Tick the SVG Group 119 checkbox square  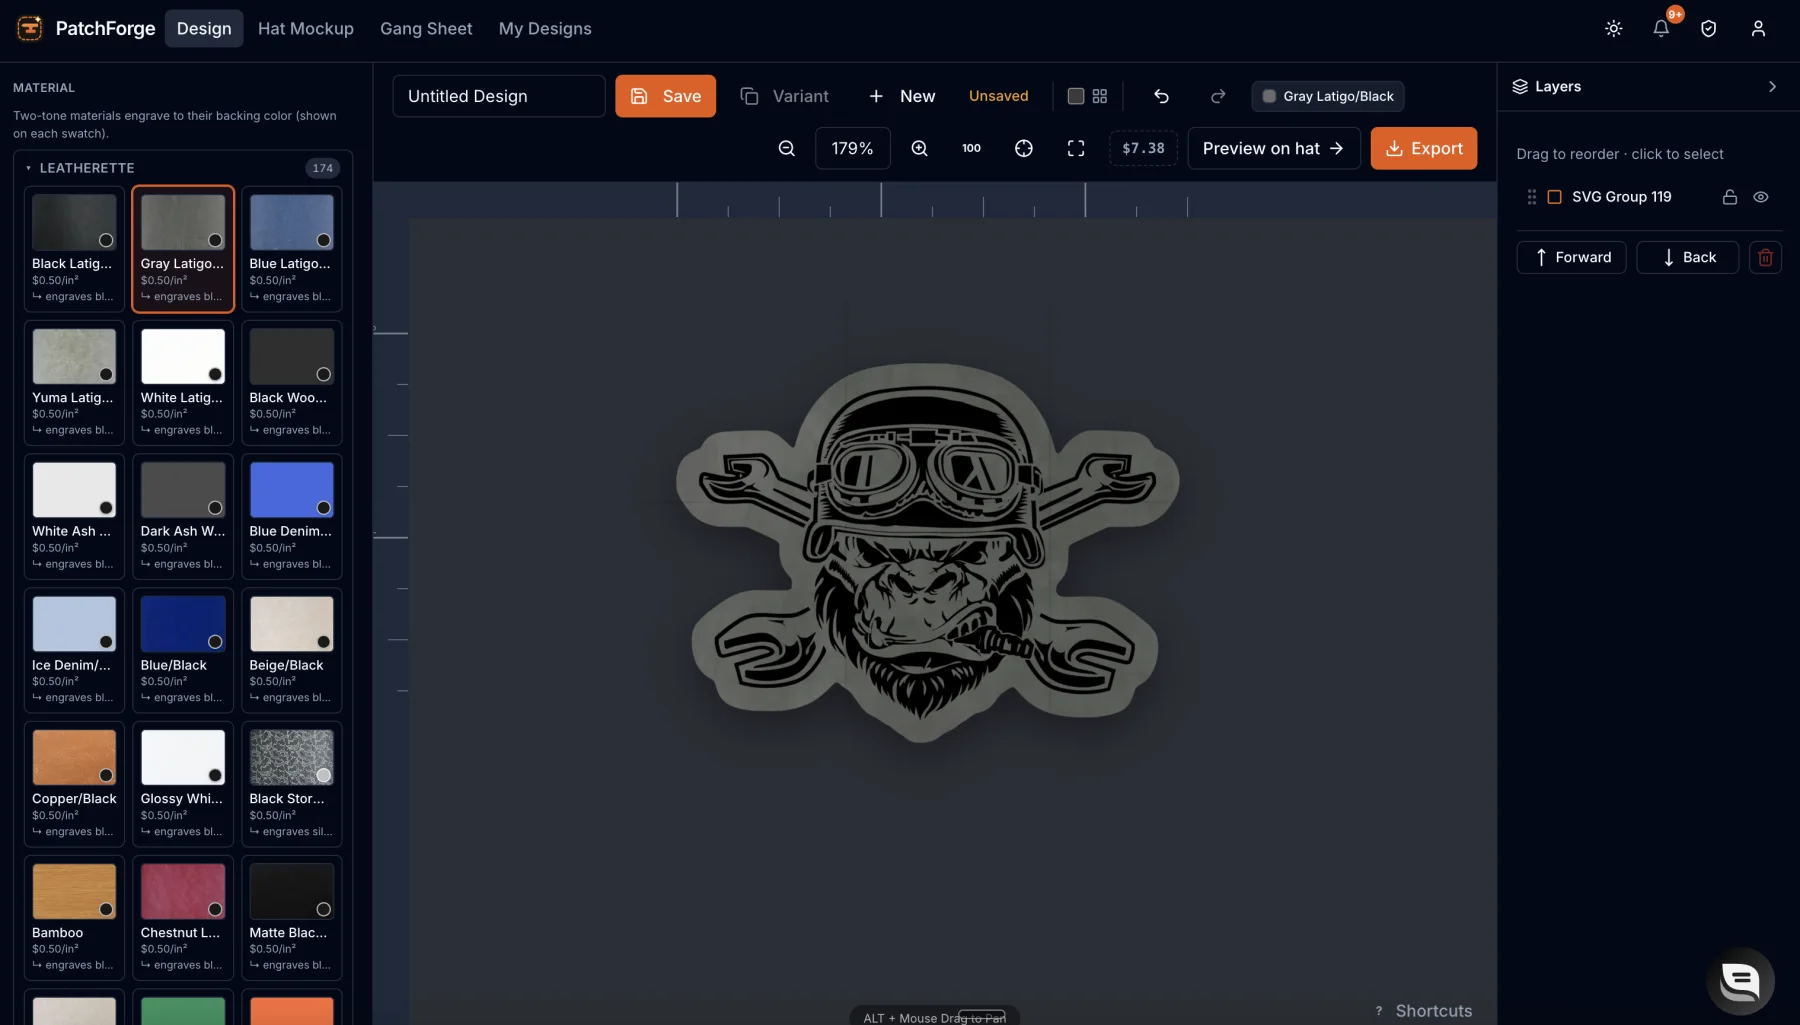click(x=1555, y=197)
